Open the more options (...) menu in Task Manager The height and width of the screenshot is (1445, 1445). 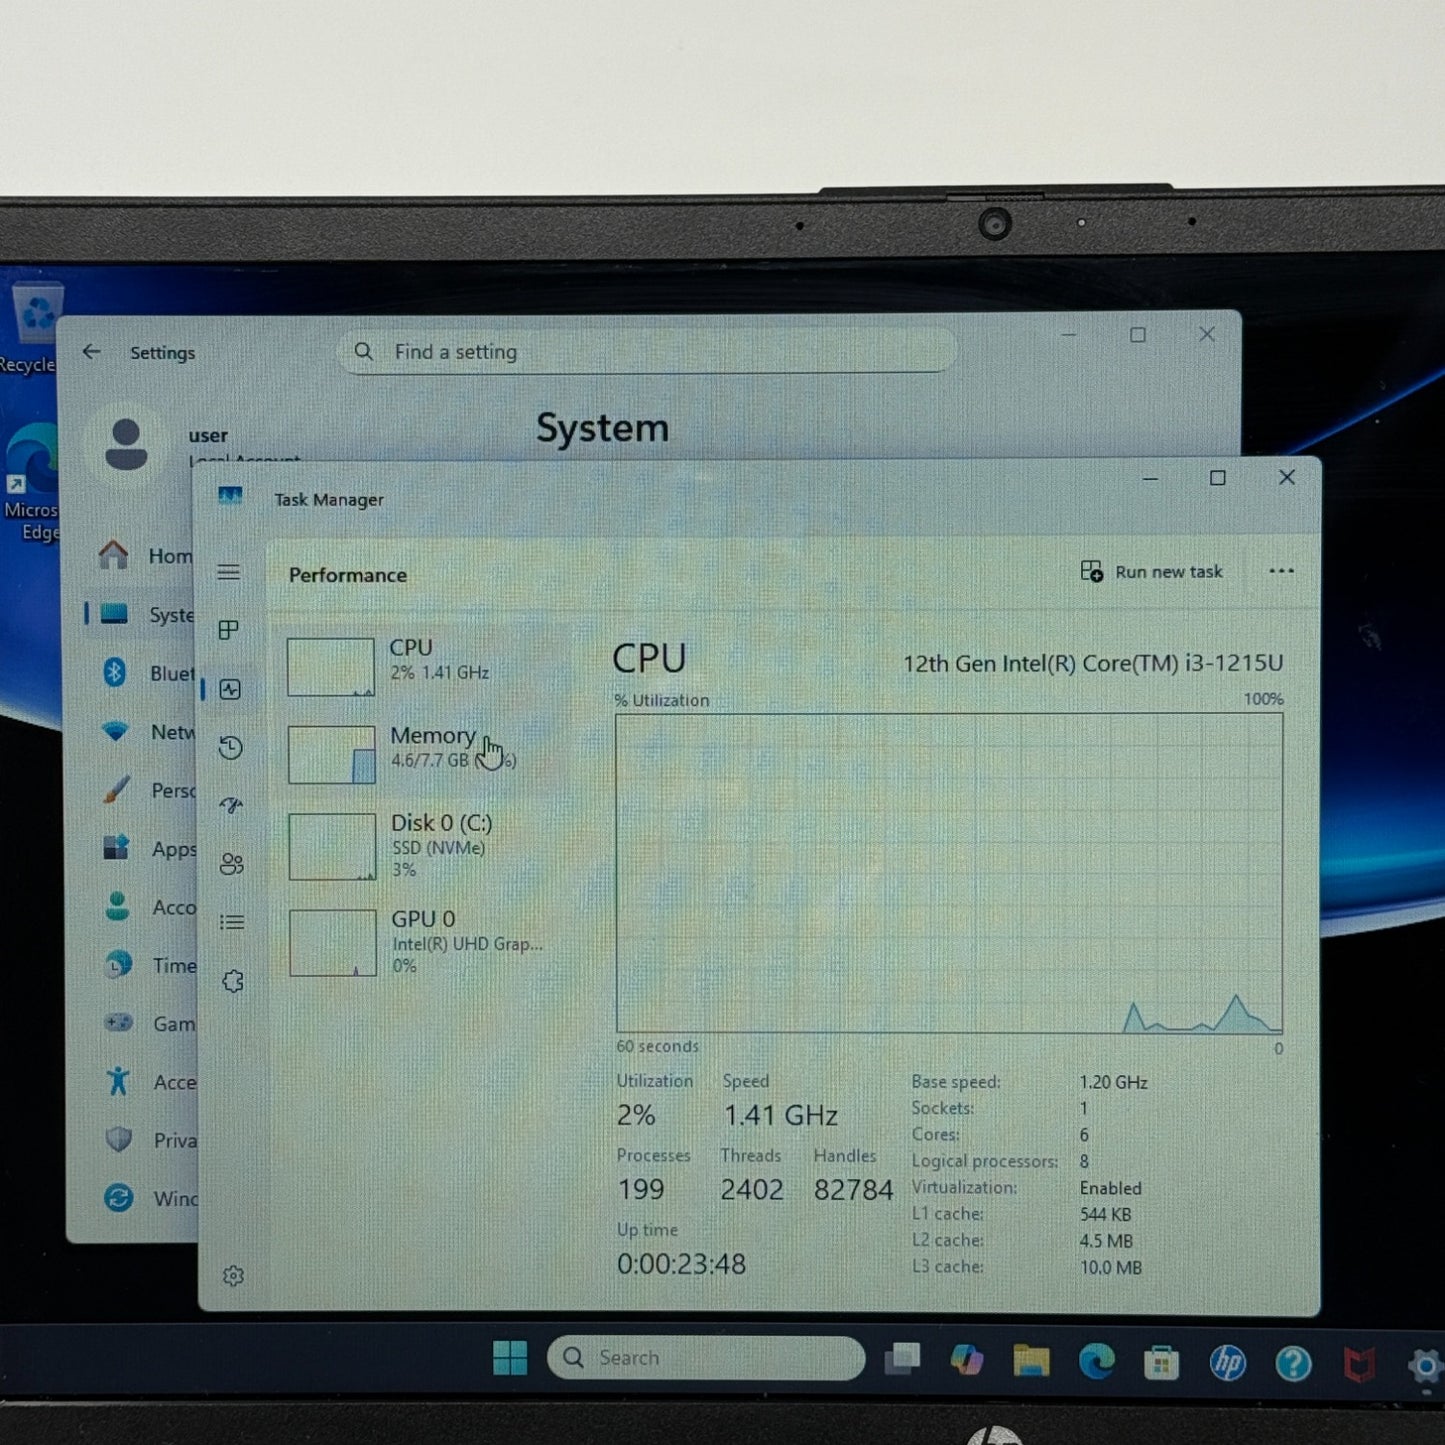pos(1281,571)
